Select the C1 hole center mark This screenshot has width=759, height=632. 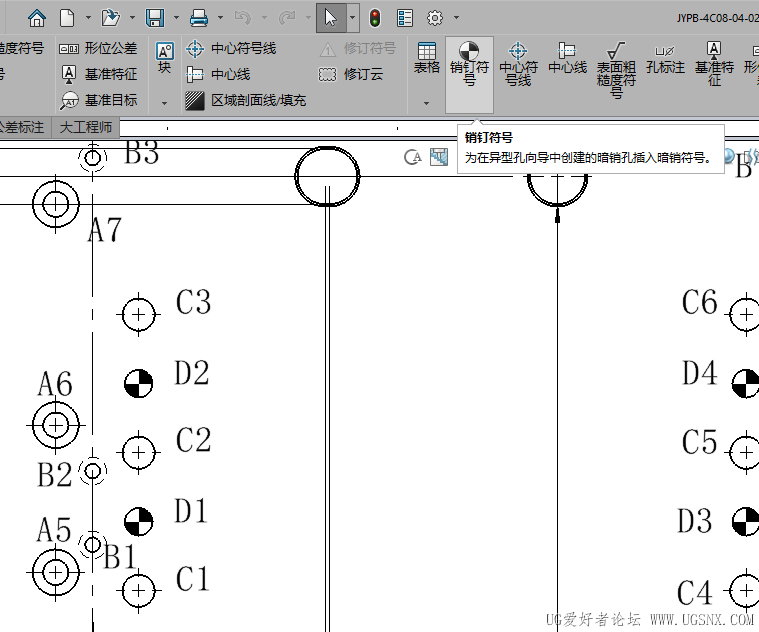(x=138, y=591)
